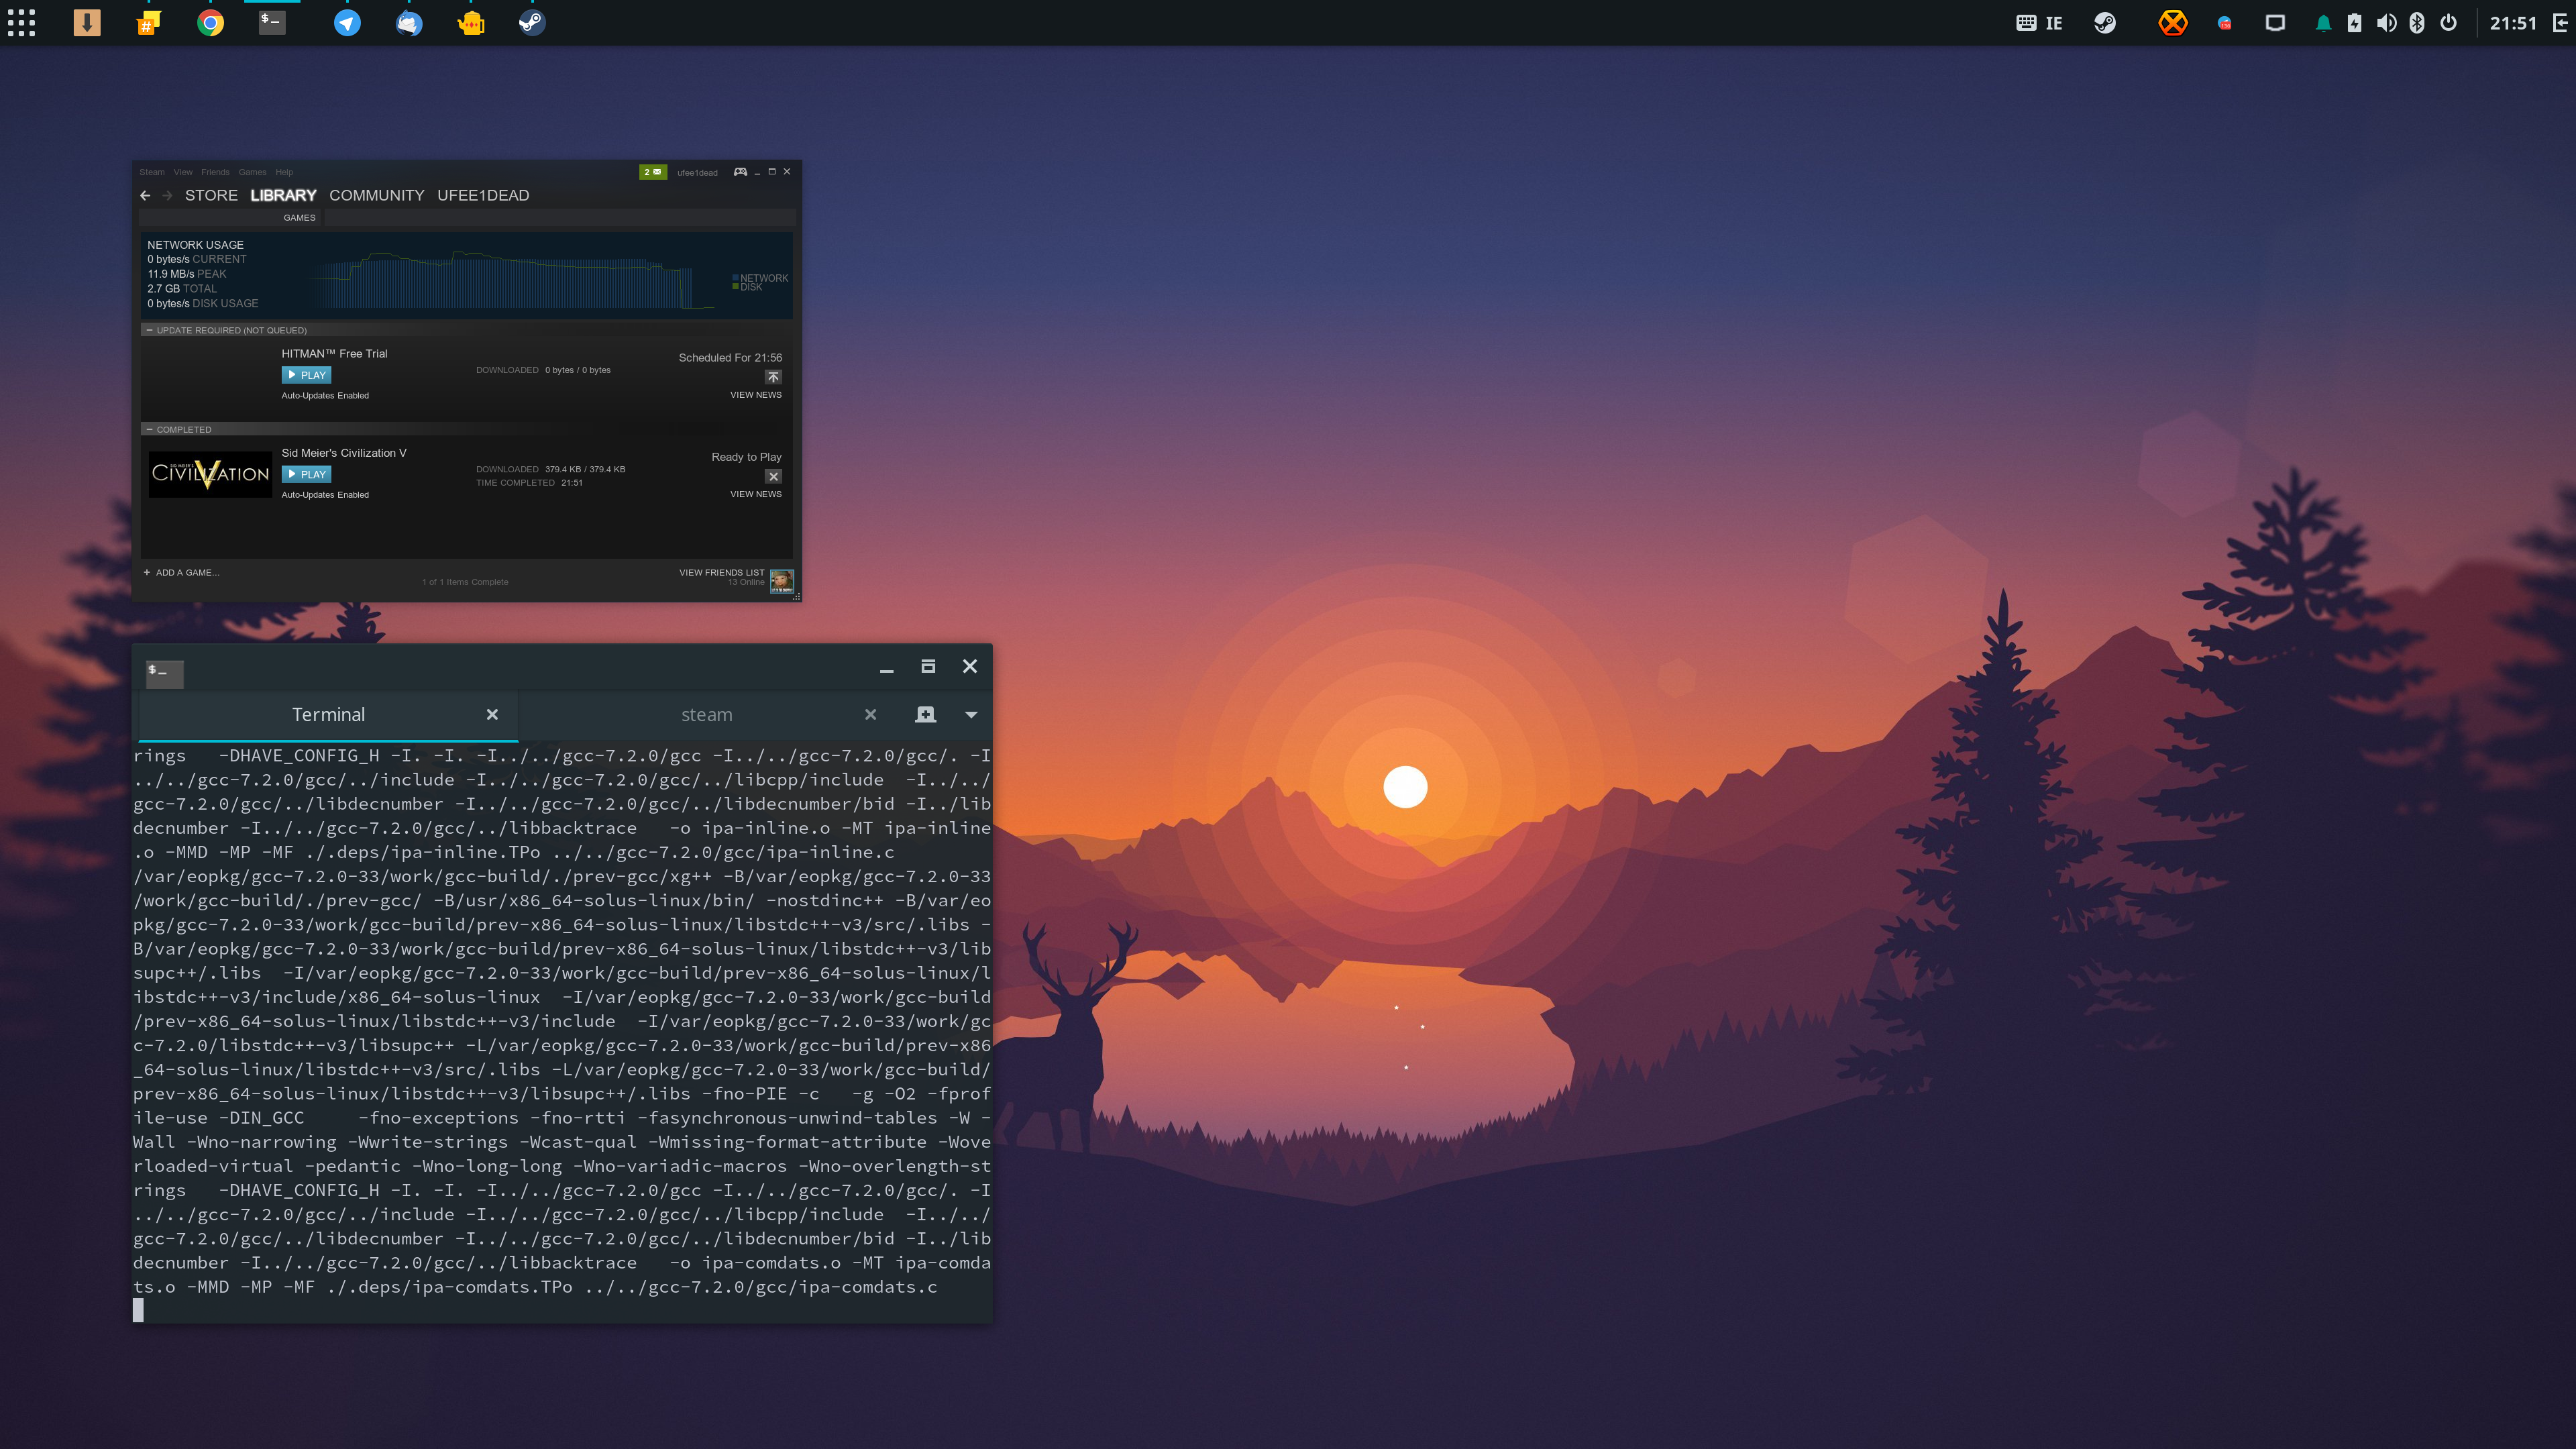Viewport: 2576px width, 1449px height.
Task: View news for HITMAN Free Trial
Action: 755,395
